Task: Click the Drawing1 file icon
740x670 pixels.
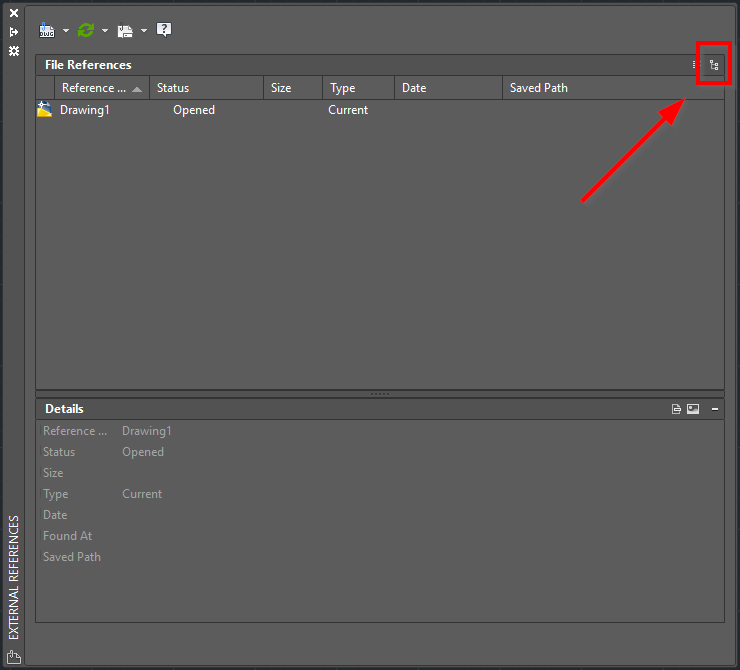Action: click(x=44, y=109)
